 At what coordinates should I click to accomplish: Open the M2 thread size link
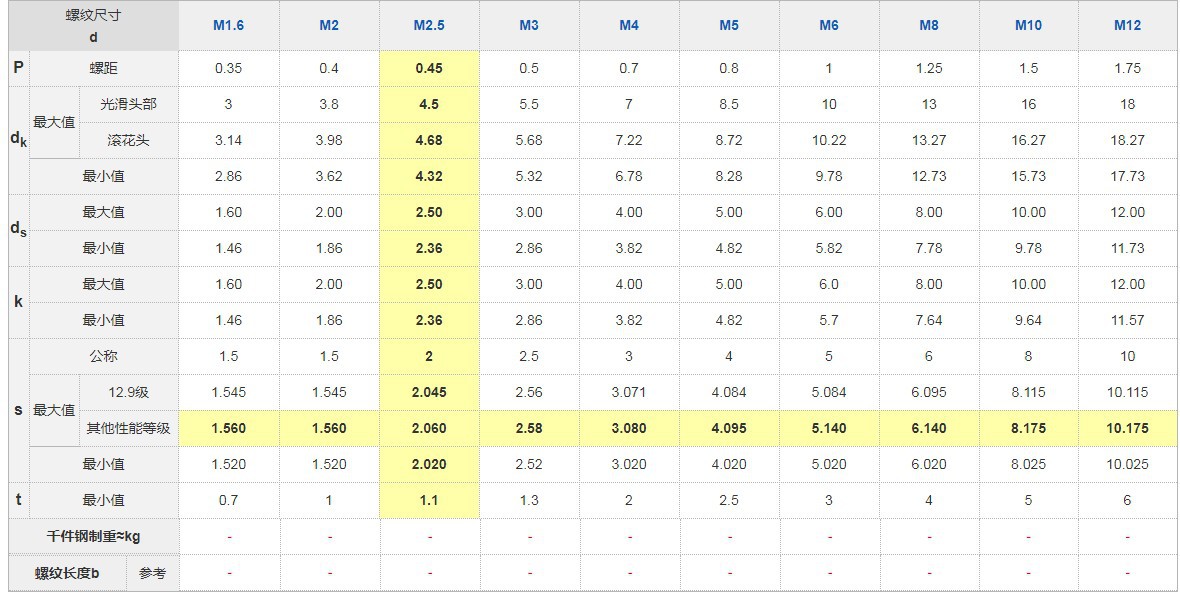coord(329,25)
